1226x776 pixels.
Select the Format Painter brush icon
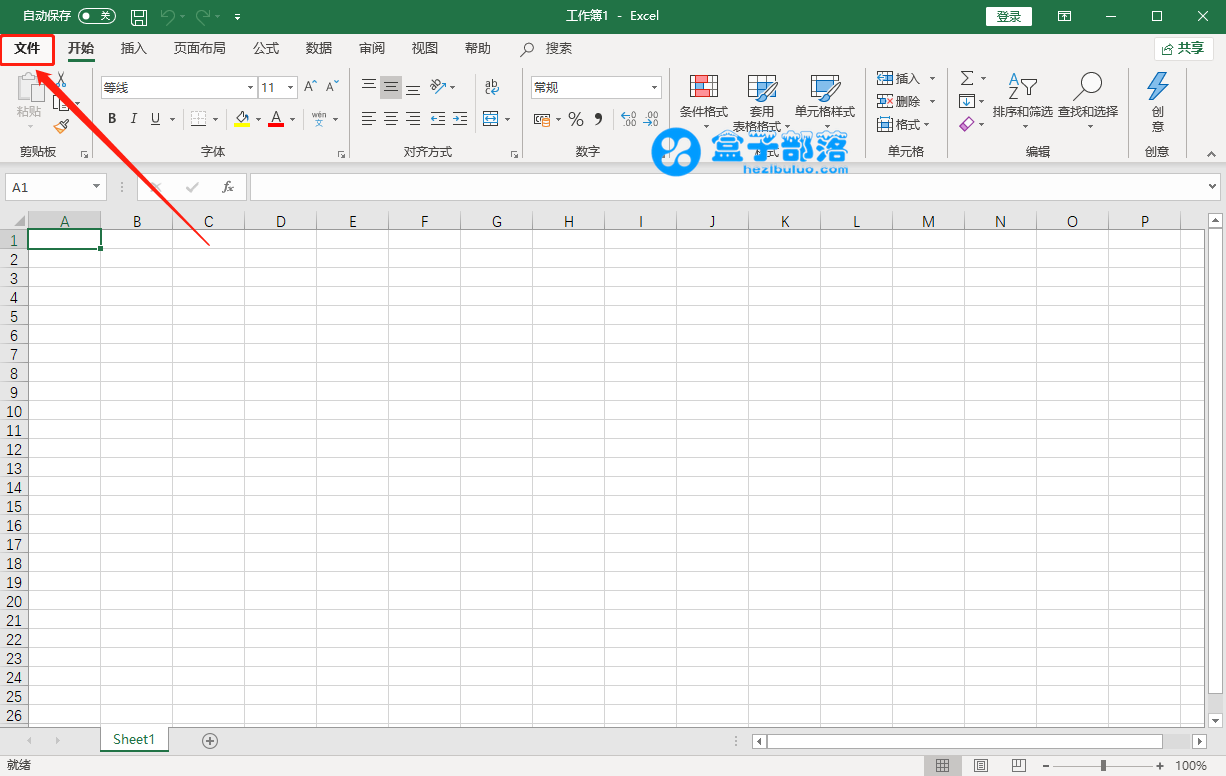click(x=62, y=126)
